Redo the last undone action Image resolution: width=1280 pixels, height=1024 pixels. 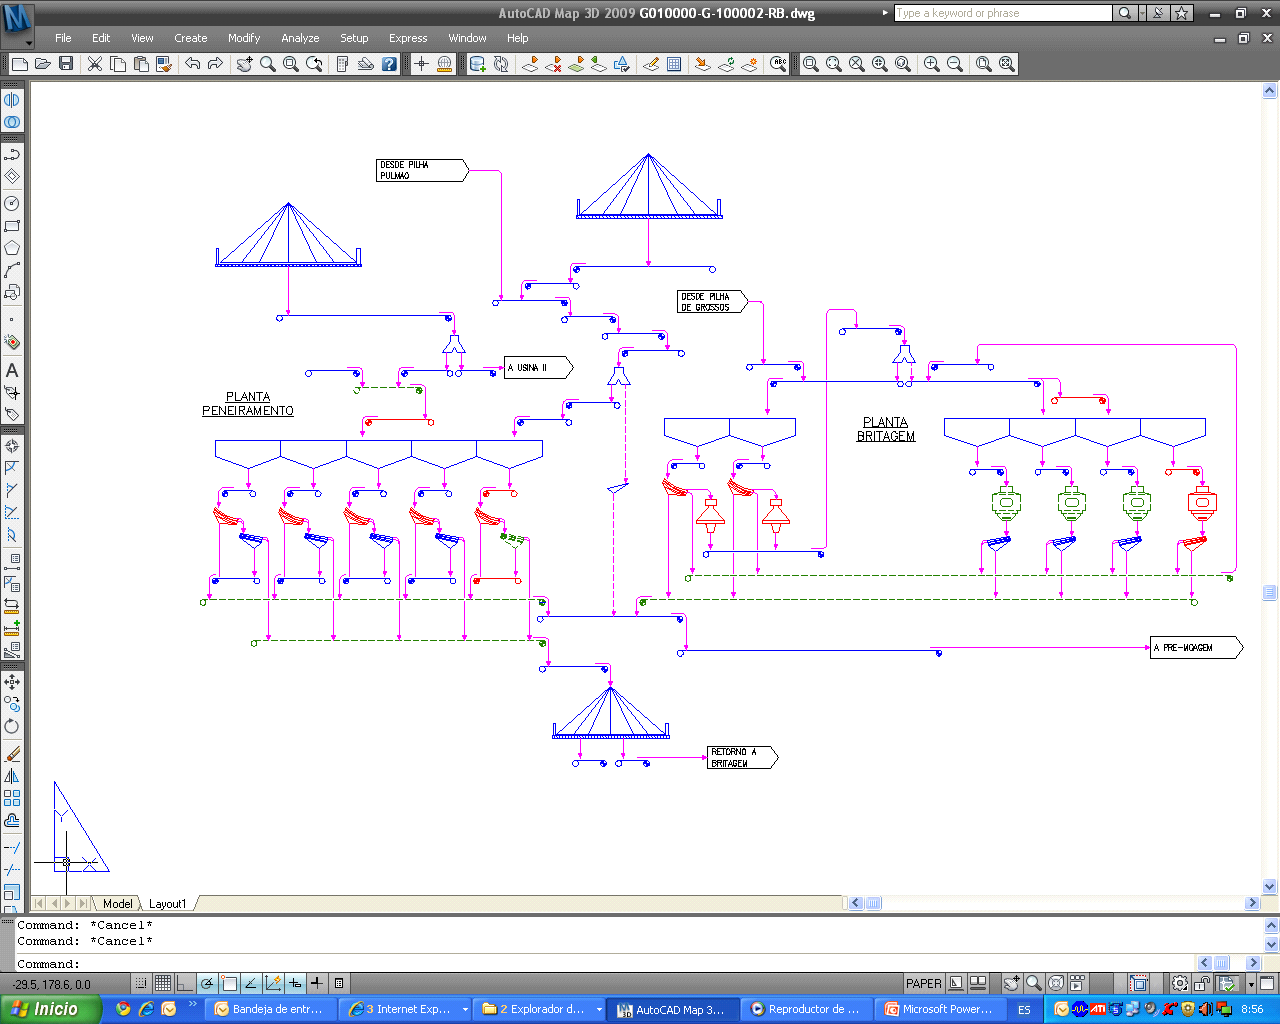[215, 64]
